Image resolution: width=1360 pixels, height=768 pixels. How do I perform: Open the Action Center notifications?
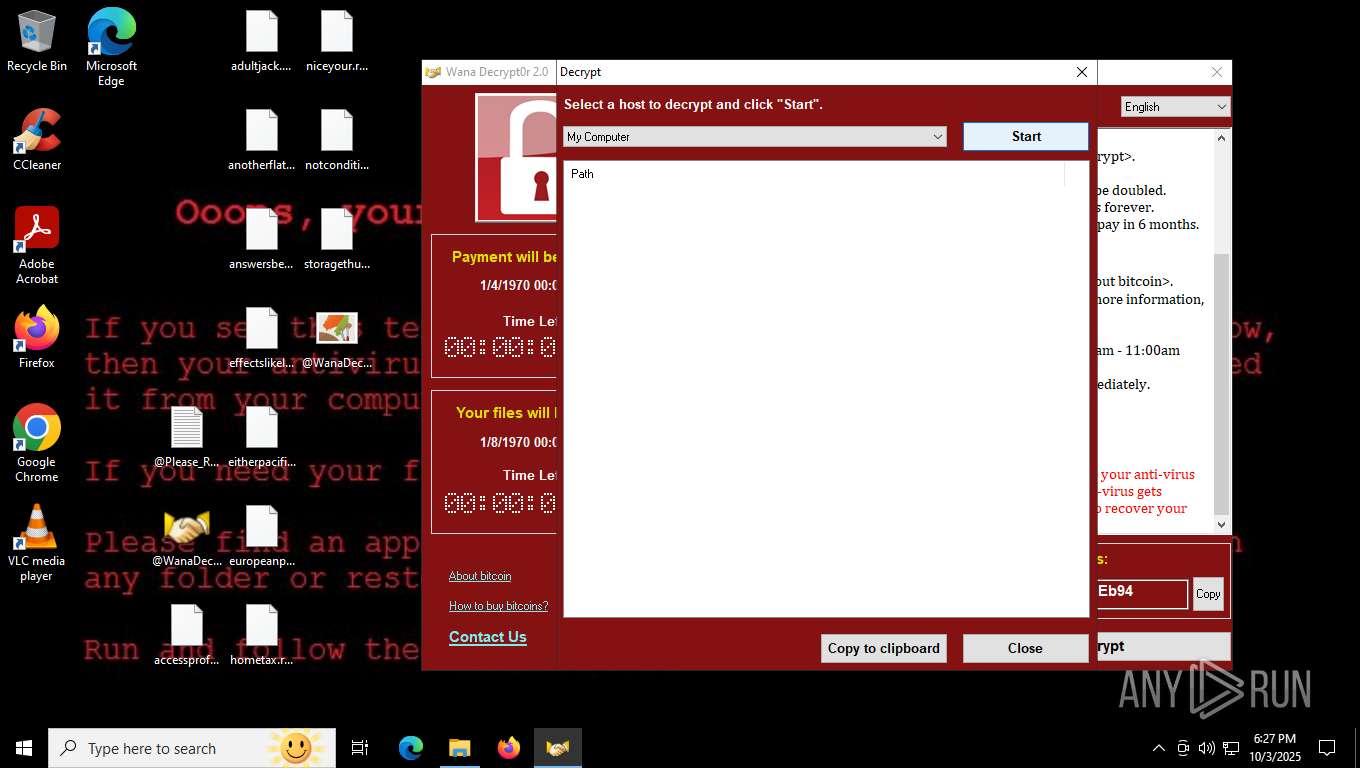(1327, 748)
